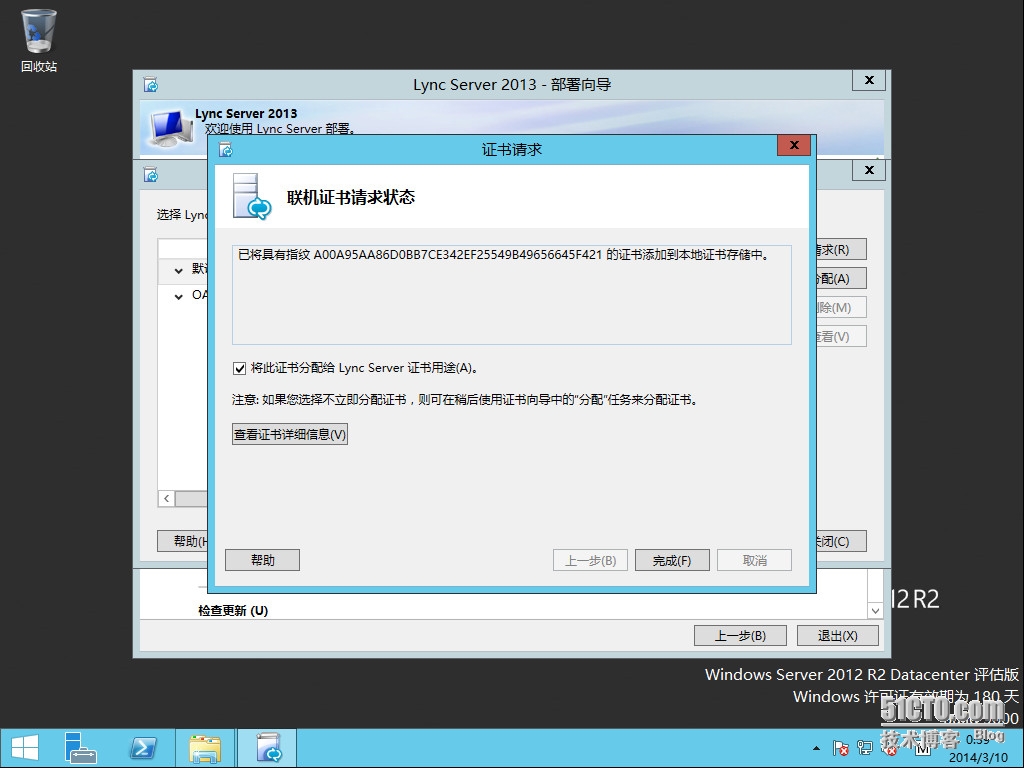1024x768 pixels.
Task: Click the note text starting with 注意
Action: [465, 400]
